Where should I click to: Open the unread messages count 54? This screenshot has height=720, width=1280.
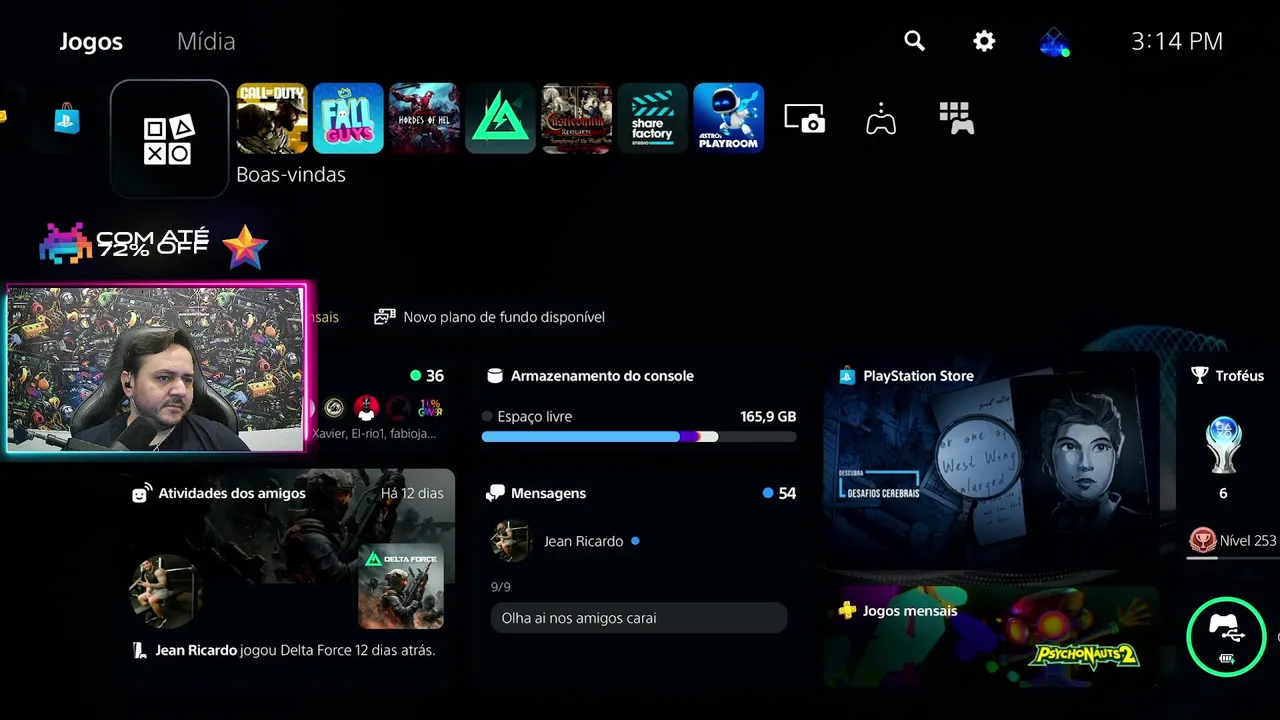click(x=779, y=493)
